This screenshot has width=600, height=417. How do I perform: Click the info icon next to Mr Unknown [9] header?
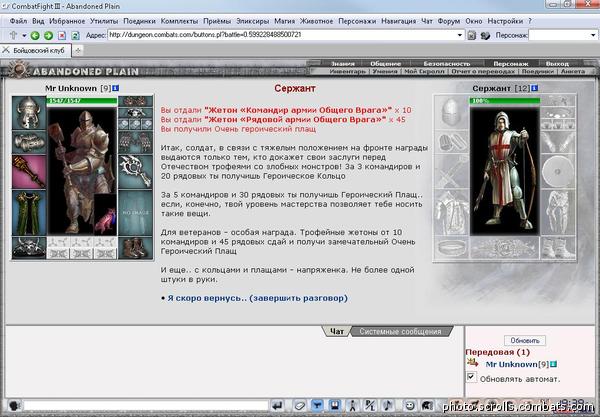(116, 88)
